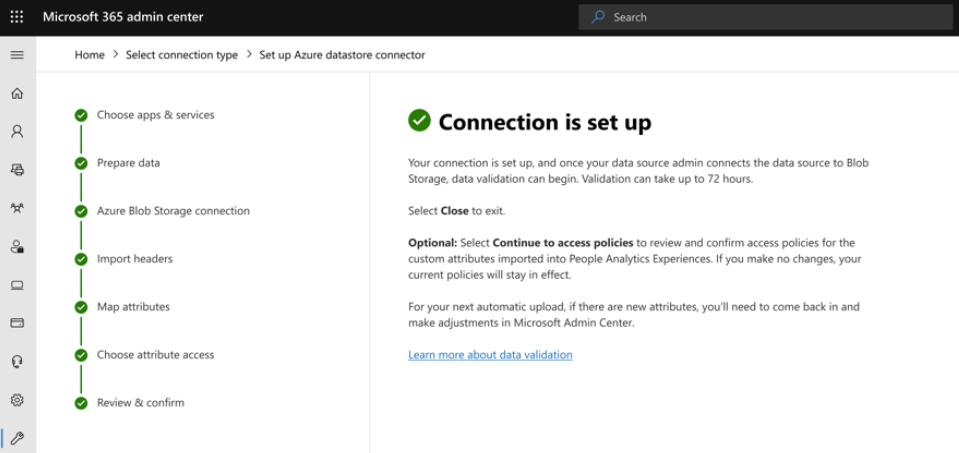
Task: Click the bold 'Optional:' text
Action: tap(432, 243)
